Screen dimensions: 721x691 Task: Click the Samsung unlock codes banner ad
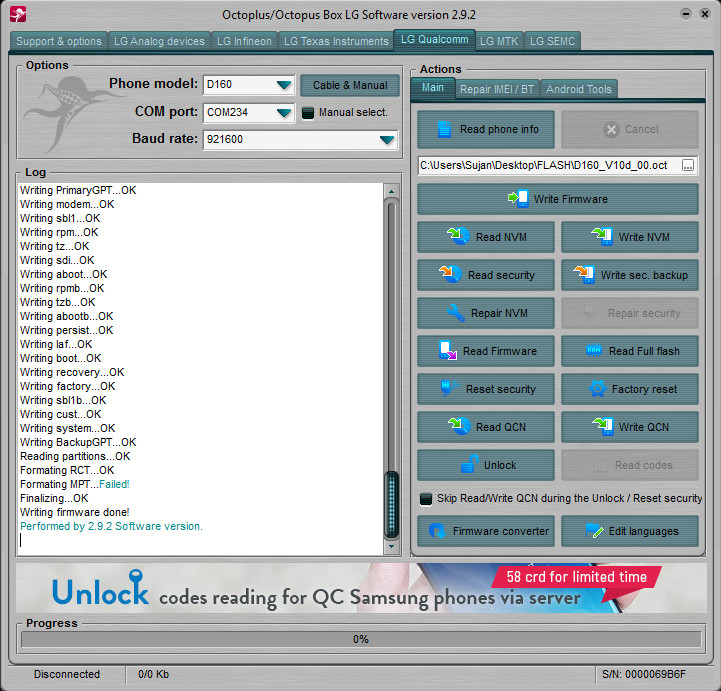[361, 588]
